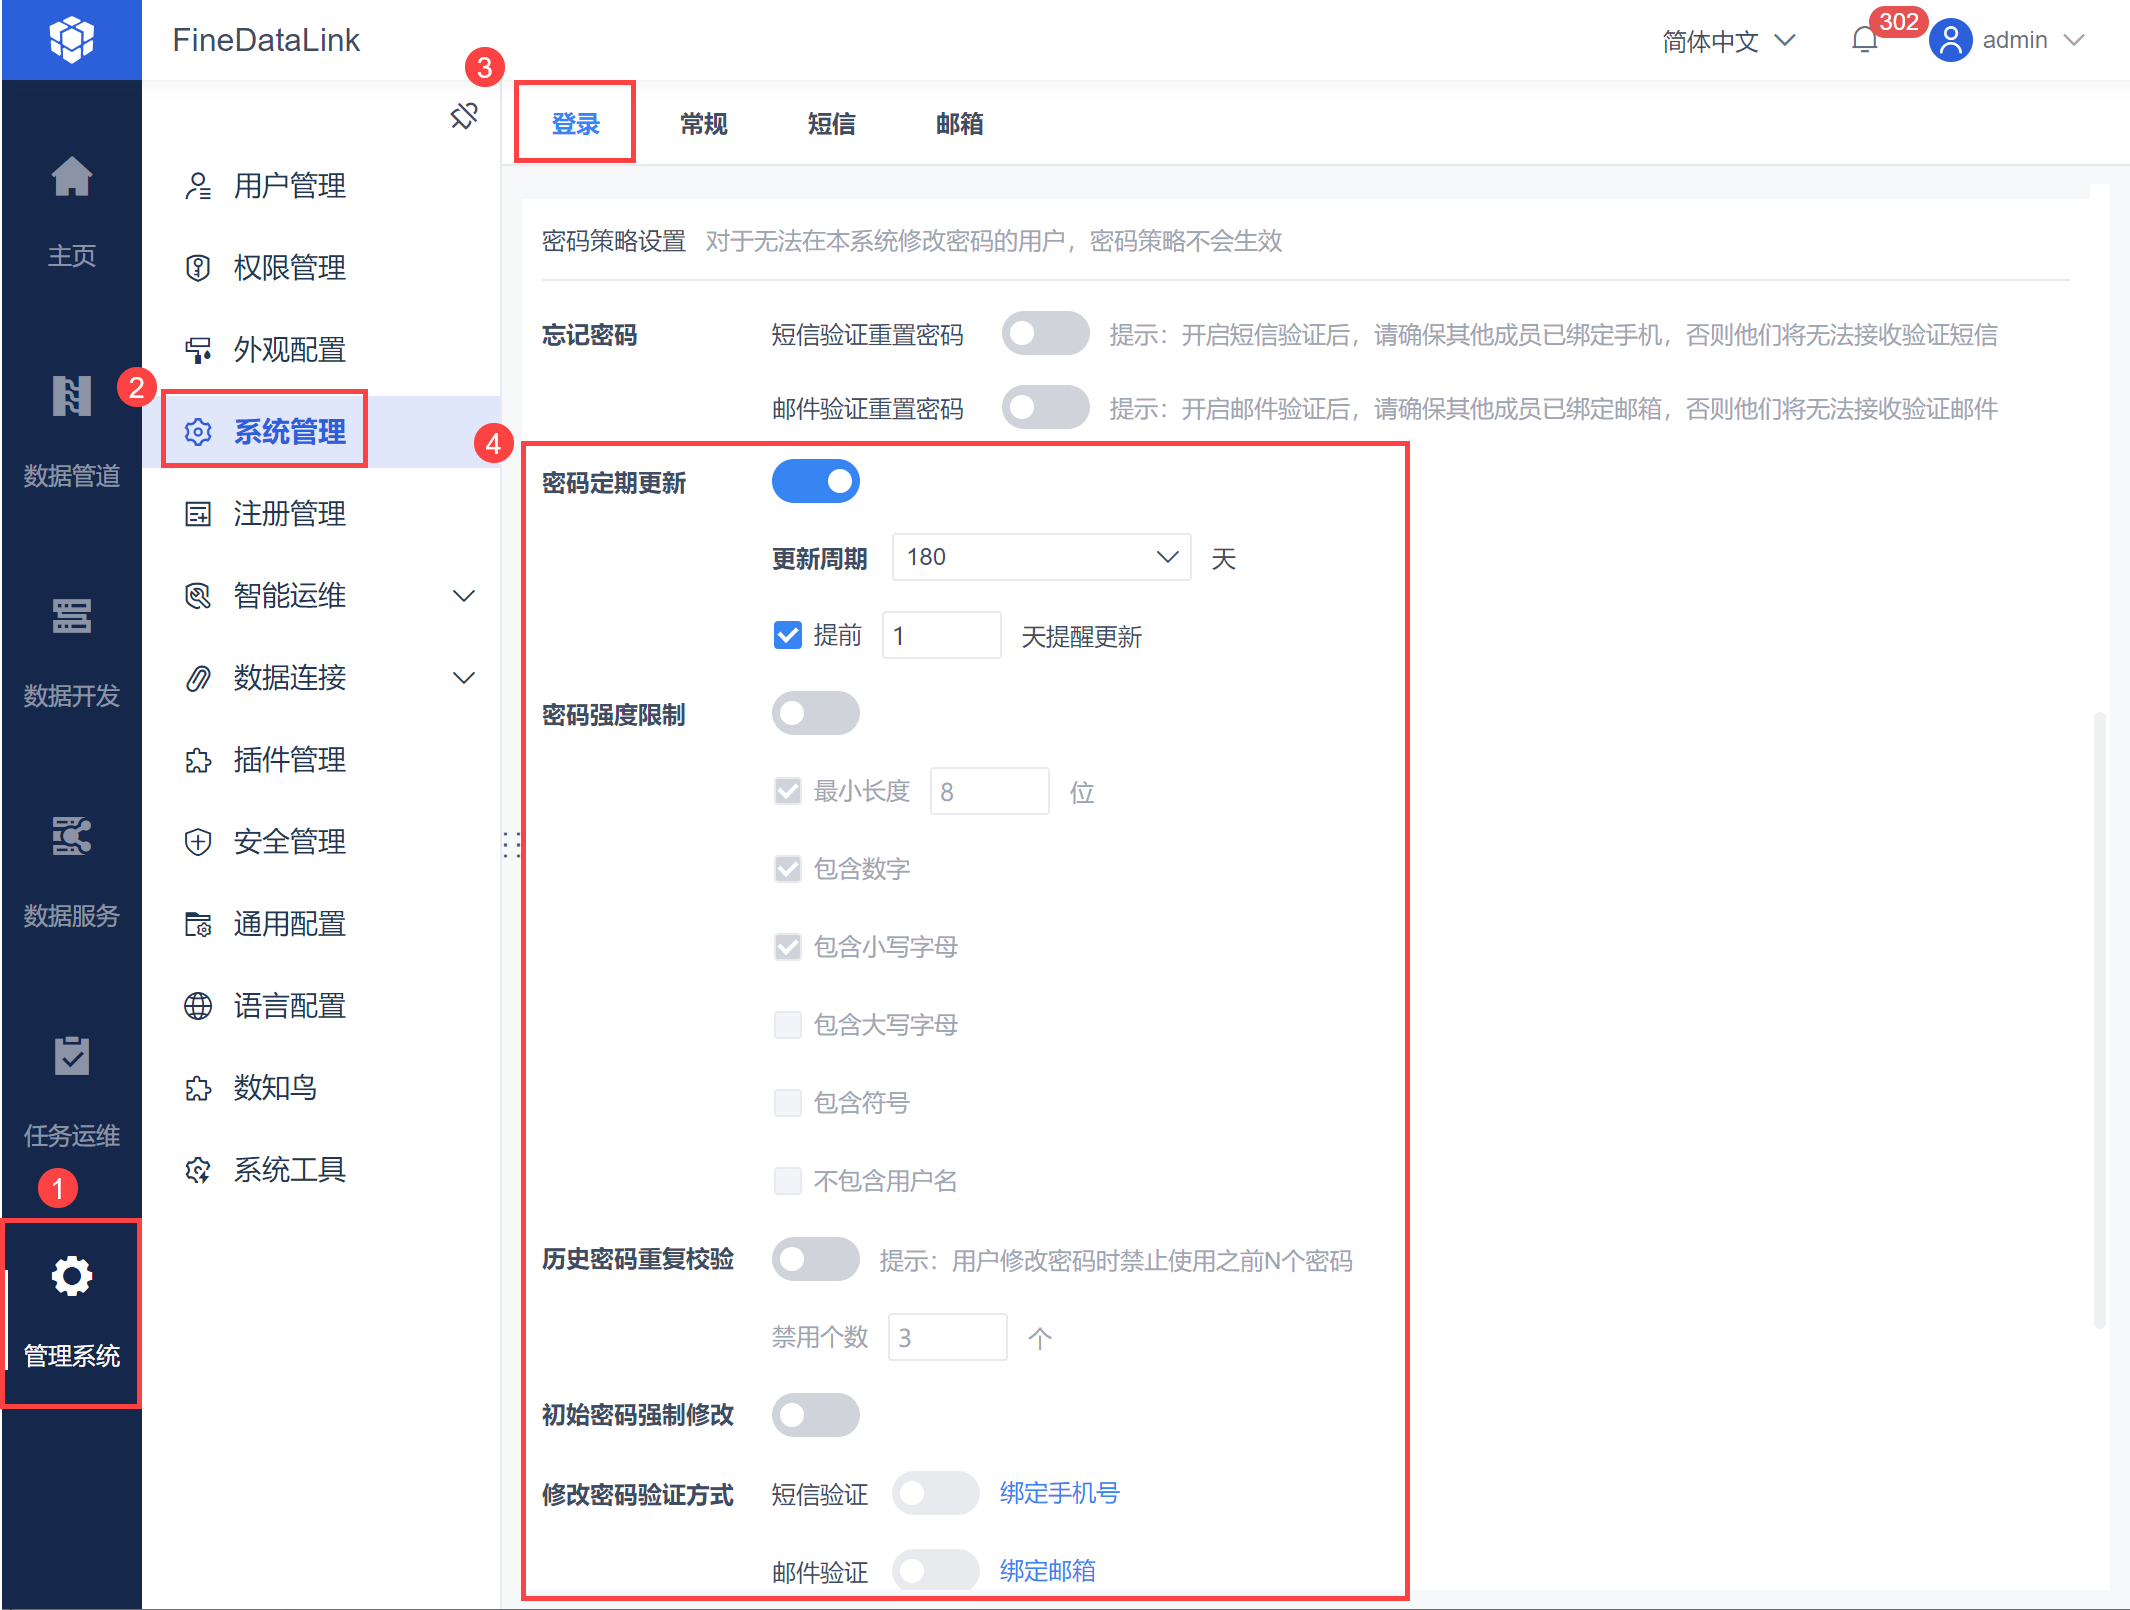Click the FineDataLink logo icon
Image resolution: width=2130 pixels, height=1610 pixels.
(72, 40)
